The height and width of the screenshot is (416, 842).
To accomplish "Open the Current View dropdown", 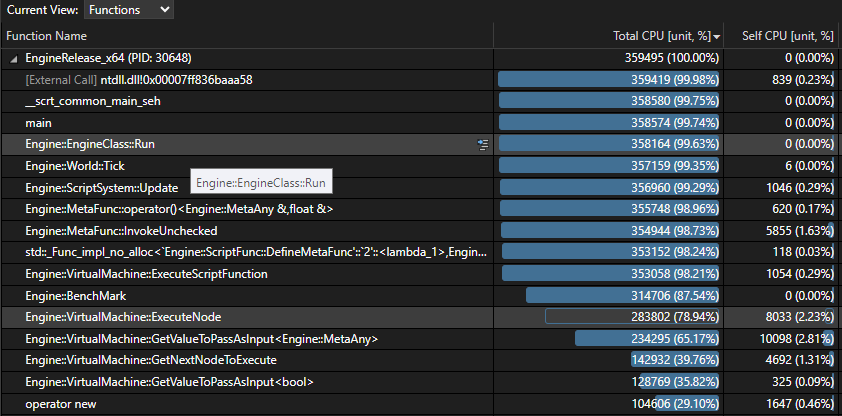I will coord(129,10).
